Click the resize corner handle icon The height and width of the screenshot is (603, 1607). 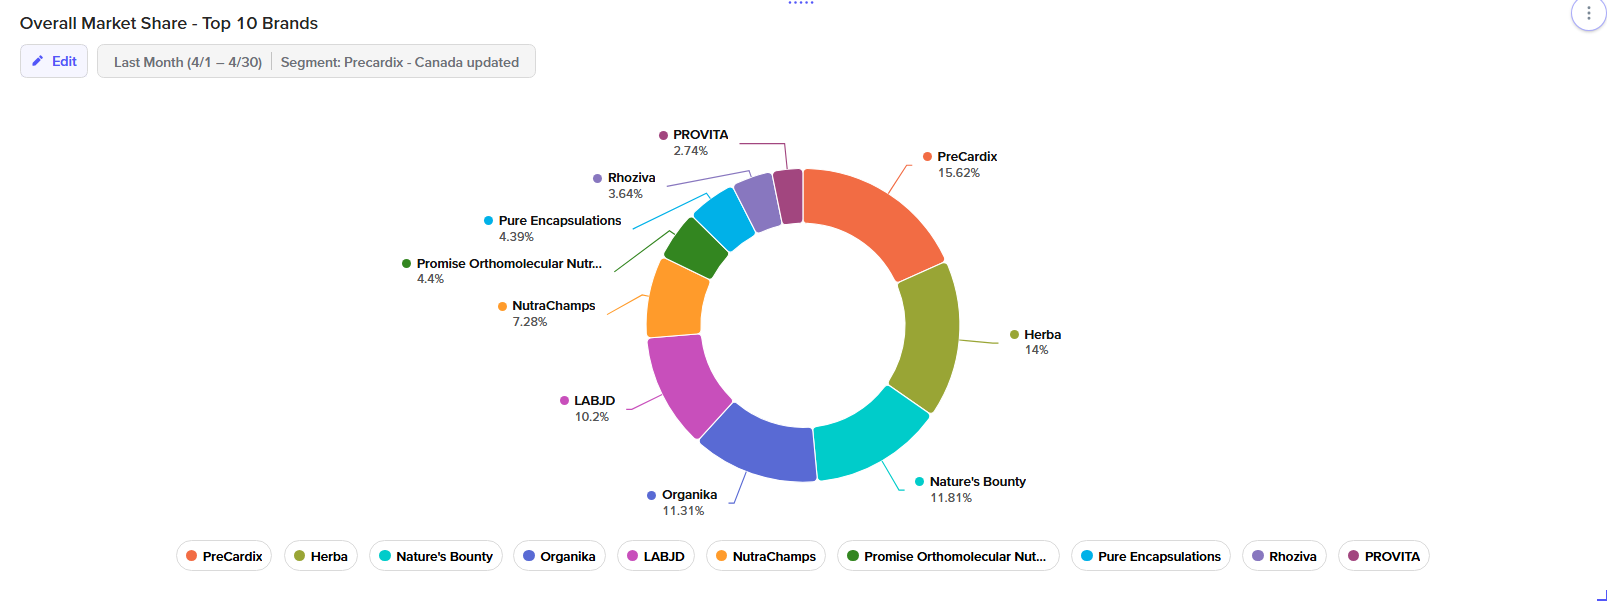tap(1601, 595)
